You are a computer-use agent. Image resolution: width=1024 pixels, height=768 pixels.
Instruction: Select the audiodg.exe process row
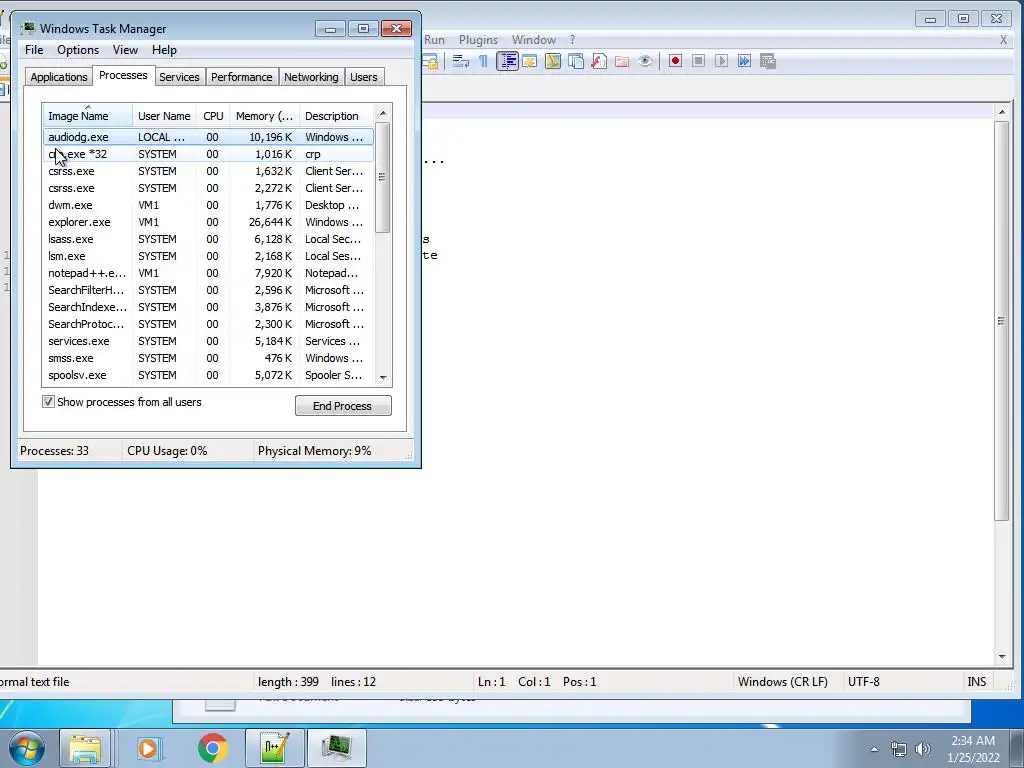pyautogui.click(x=208, y=137)
